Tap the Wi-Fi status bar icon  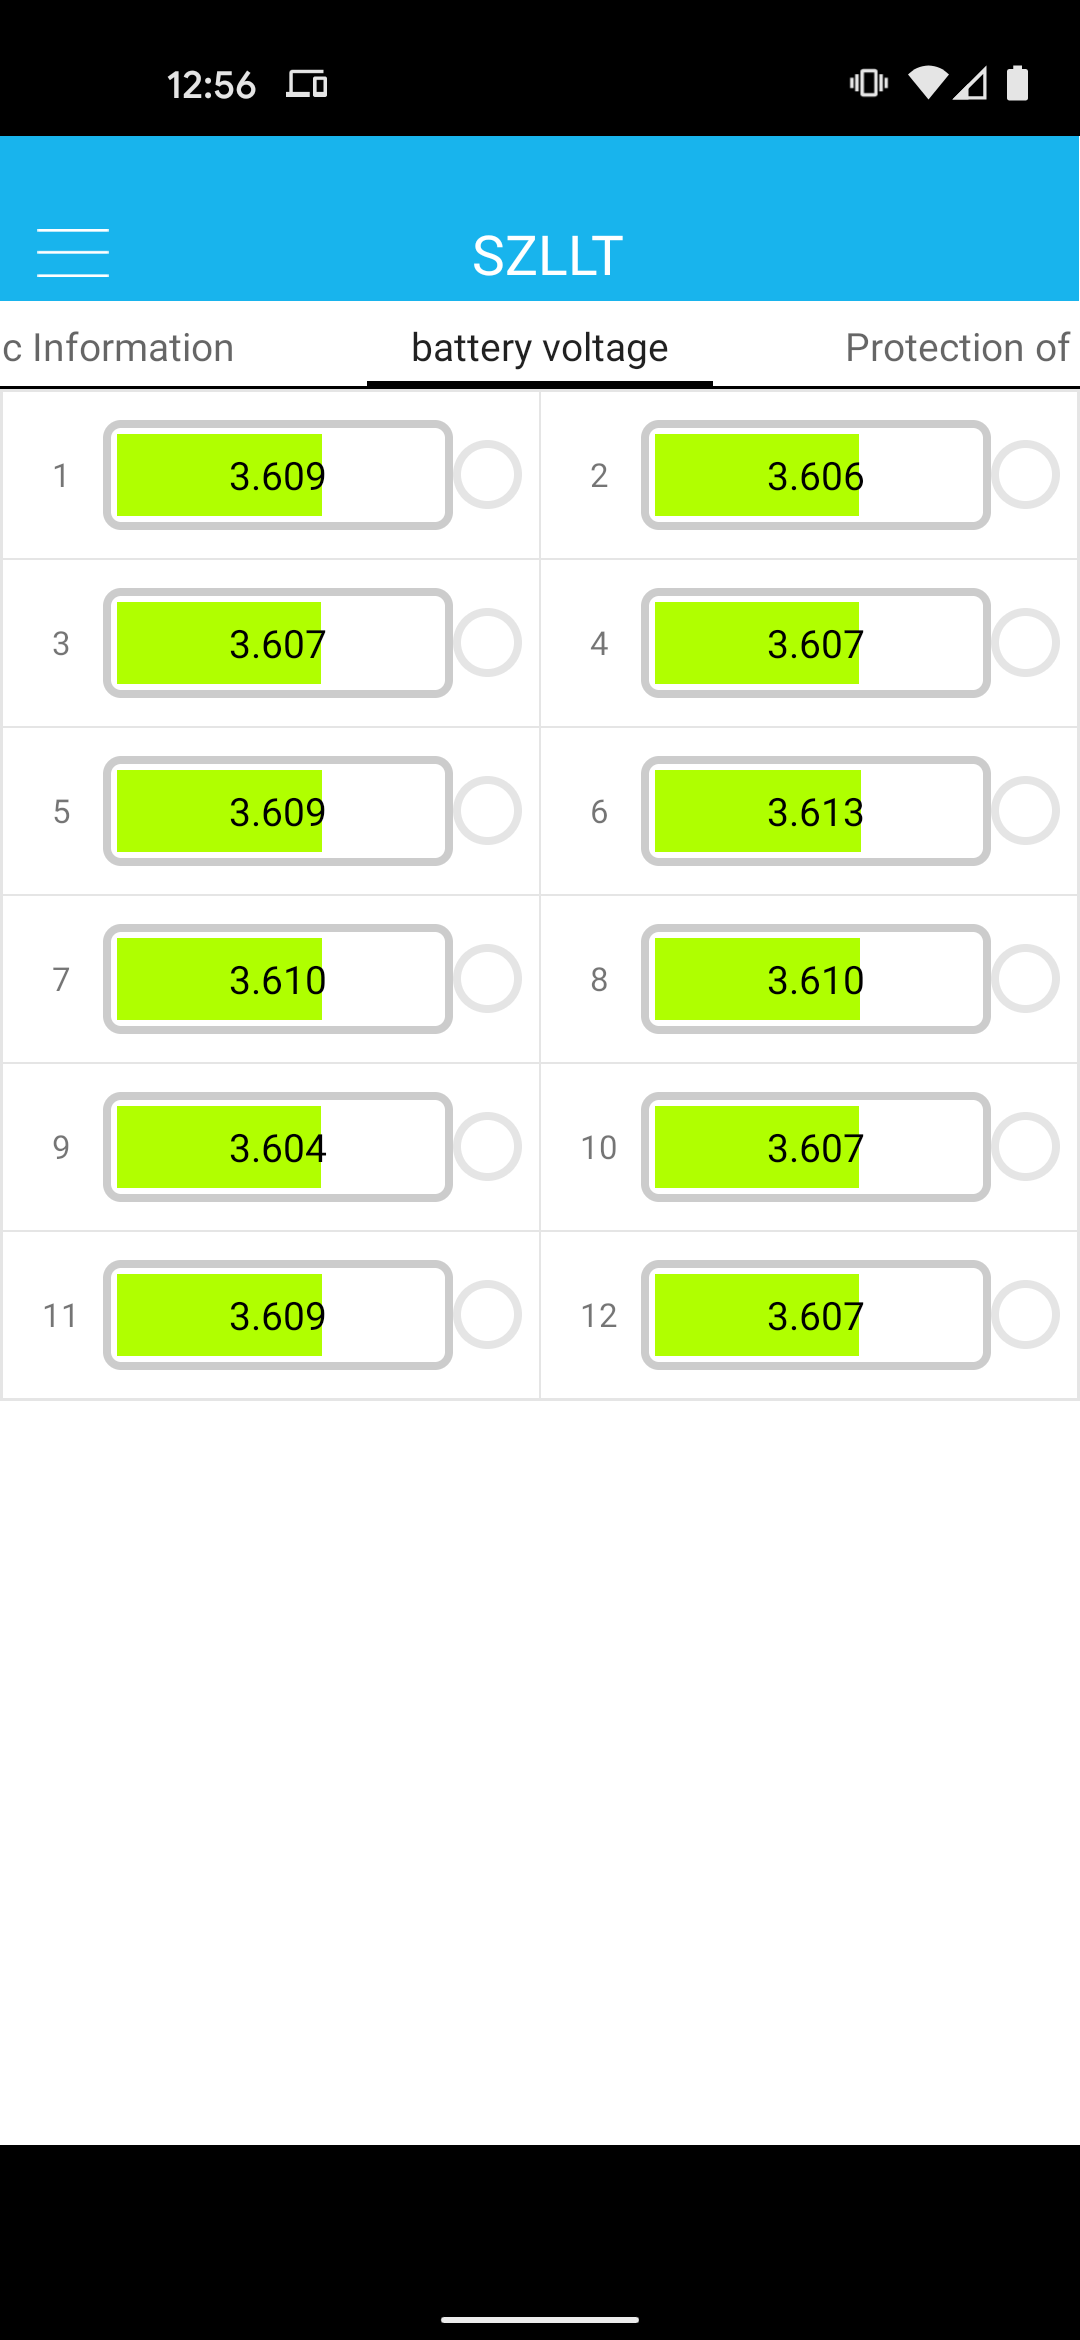tap(928, 83)
